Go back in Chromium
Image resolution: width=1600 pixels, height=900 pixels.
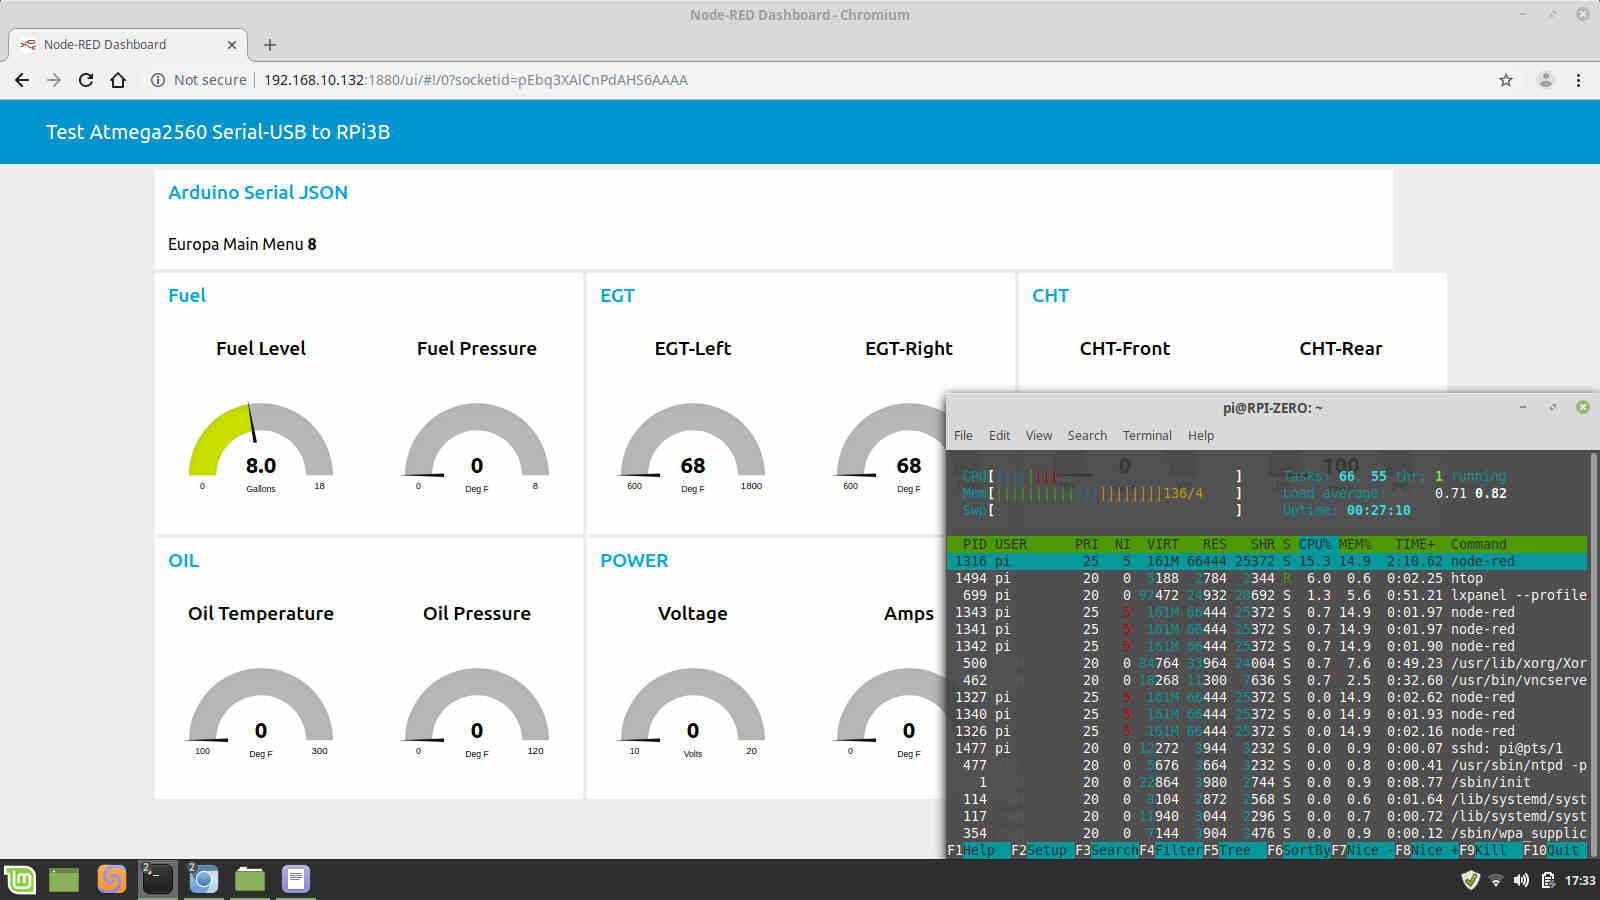coord(22,80)
